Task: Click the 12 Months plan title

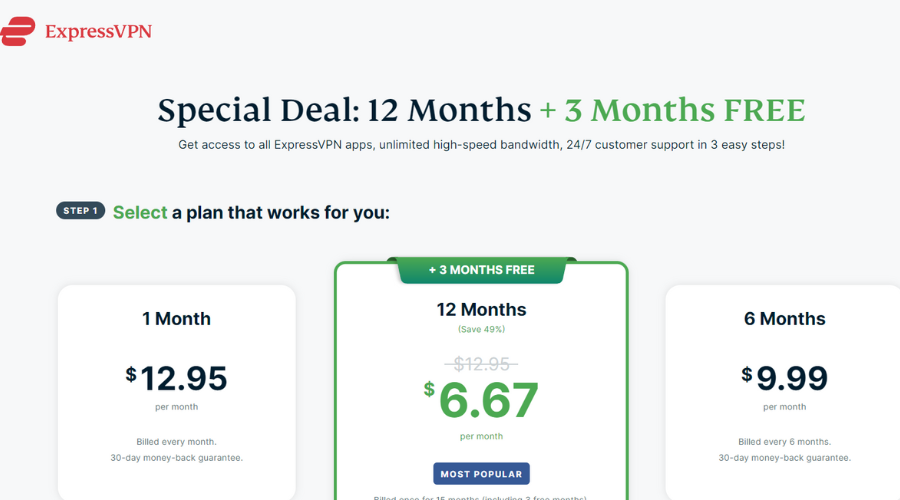Action: pyautogui.click(x=482, y=309)
